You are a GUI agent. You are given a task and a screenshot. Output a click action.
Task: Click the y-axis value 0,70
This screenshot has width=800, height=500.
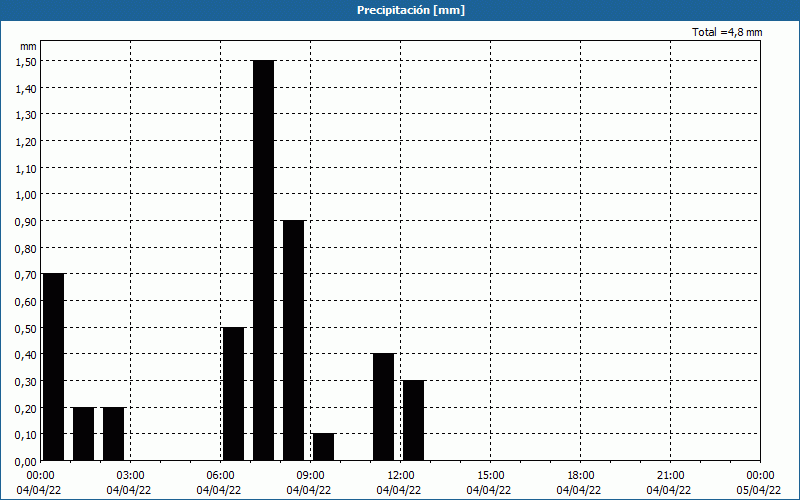(x=26, y=275)
